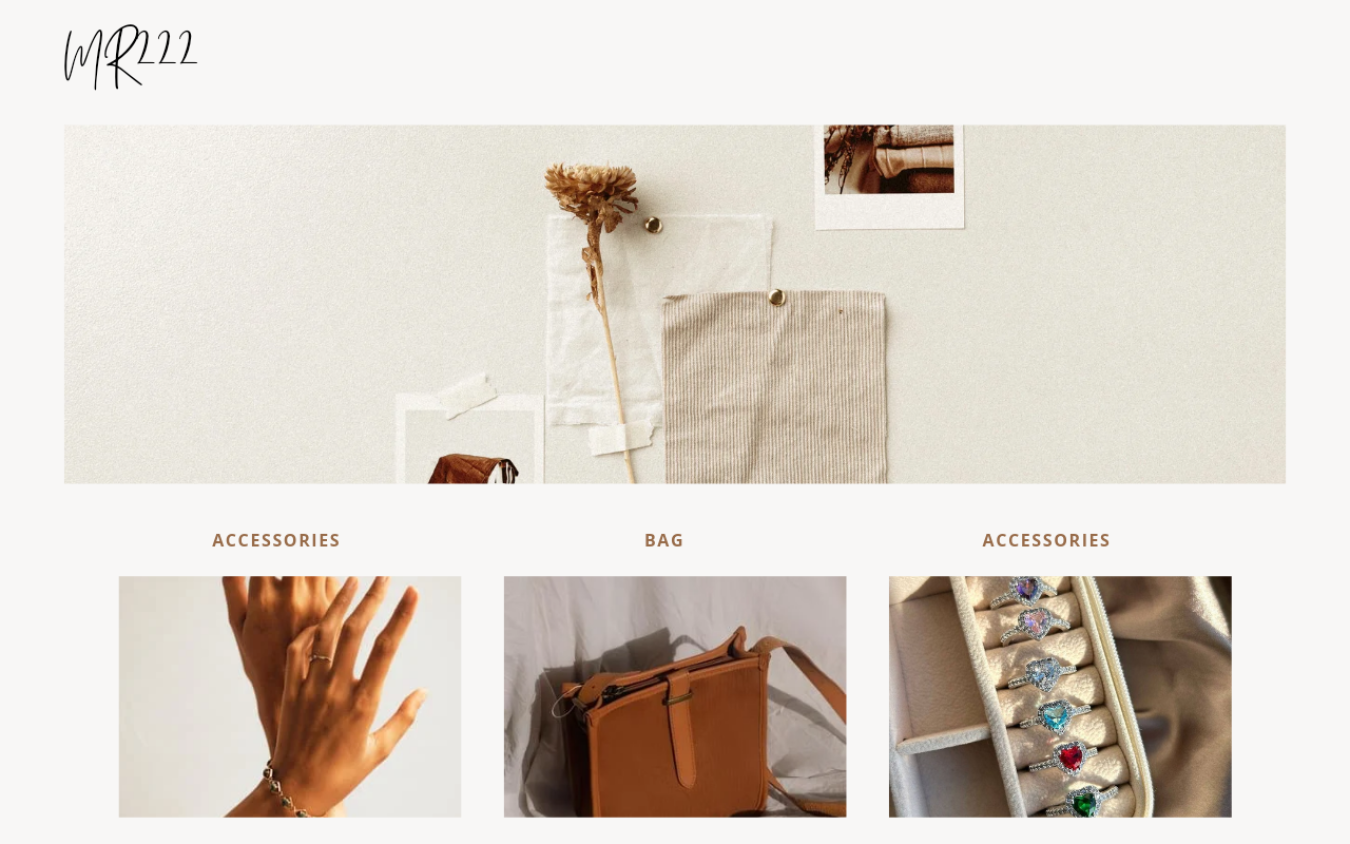
Task: Click the hero banner mood board image
Action: click(x=675, y=304)
